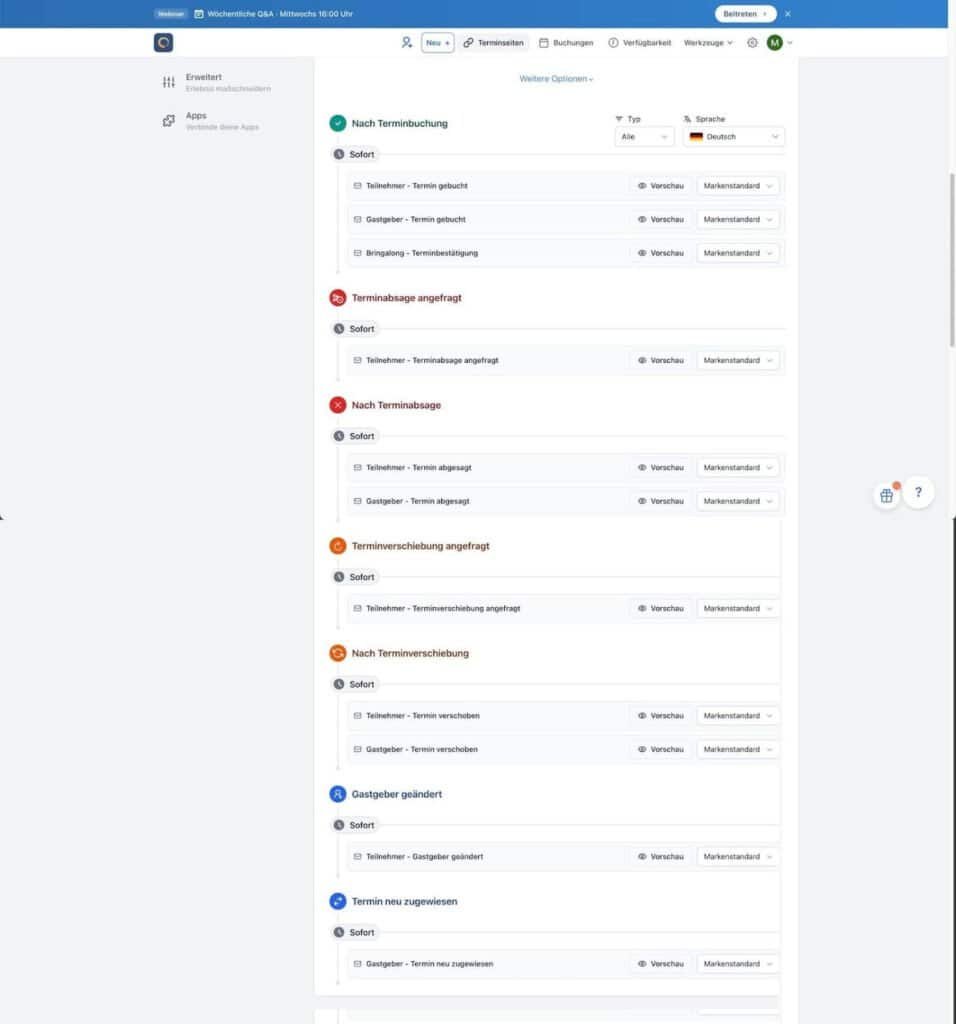Show Vorschau of Gastgeber - Termin abgesagt

(660, 500)
